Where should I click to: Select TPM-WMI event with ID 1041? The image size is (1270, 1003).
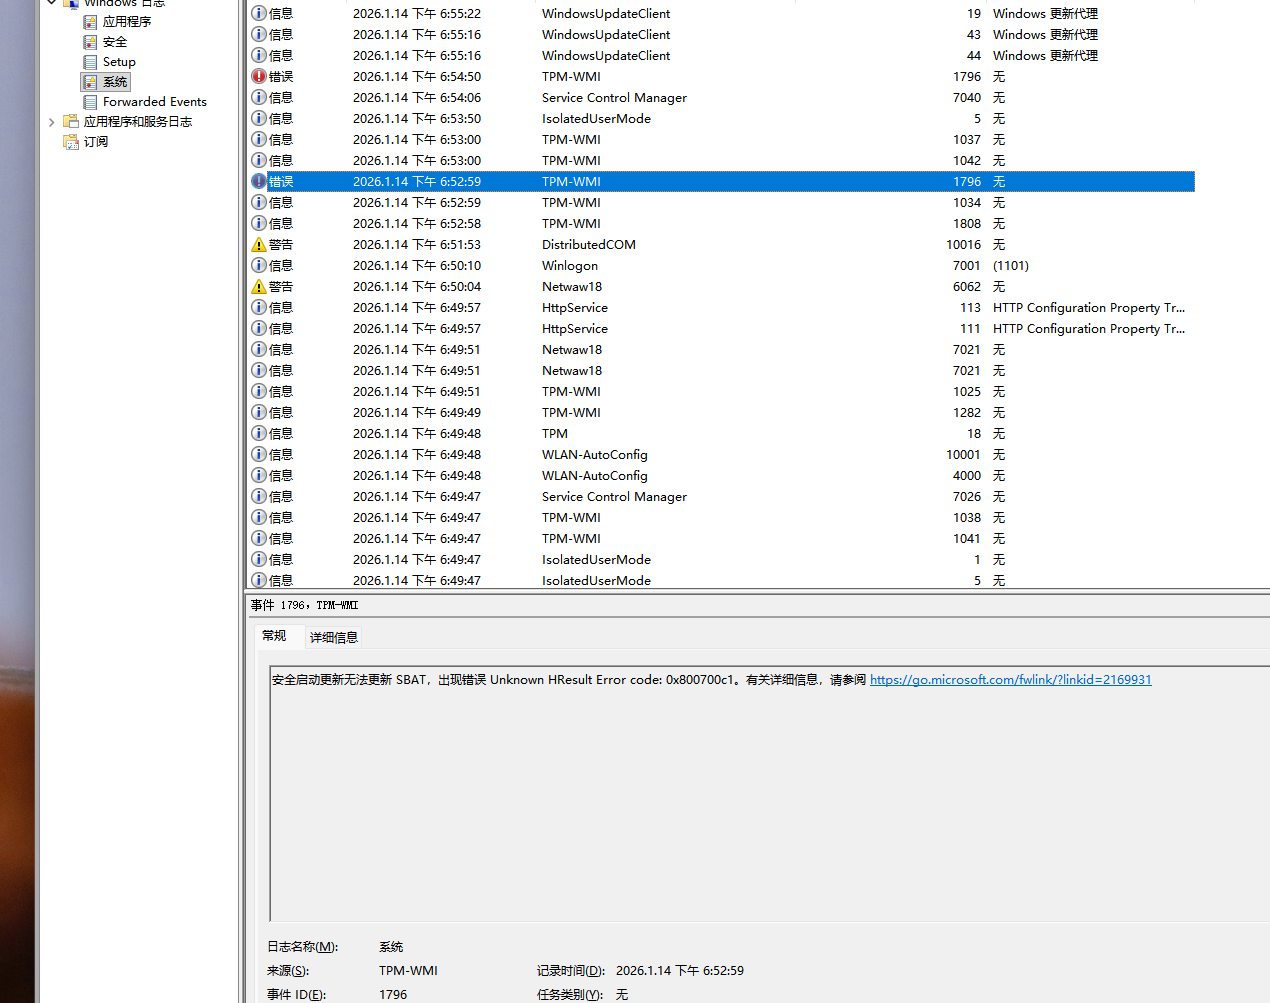[721, 538]
